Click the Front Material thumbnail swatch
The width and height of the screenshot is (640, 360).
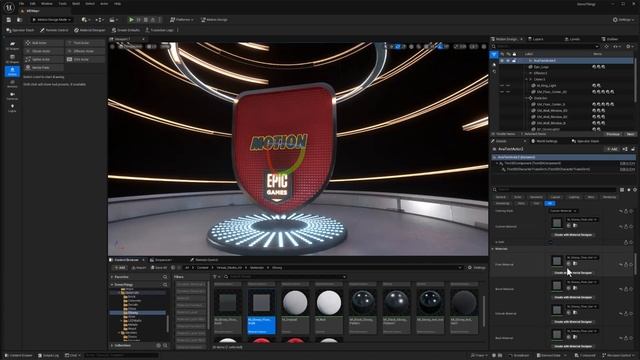click(x=557, y=261)
